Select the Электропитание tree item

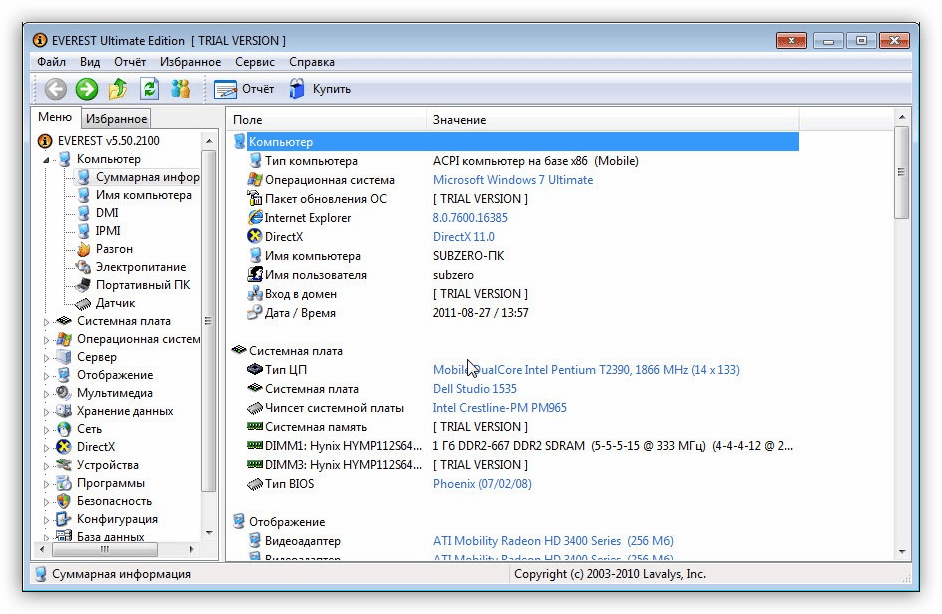tap(140, 267)
